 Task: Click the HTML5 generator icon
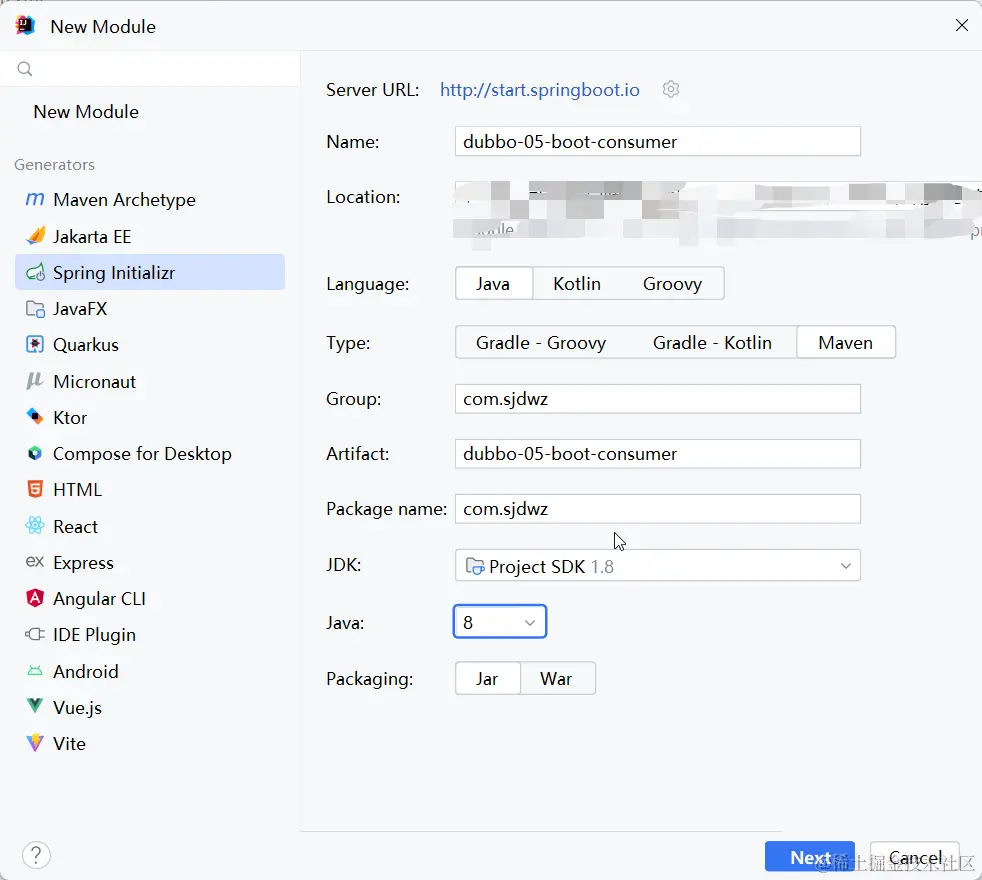tap(35, 489)
